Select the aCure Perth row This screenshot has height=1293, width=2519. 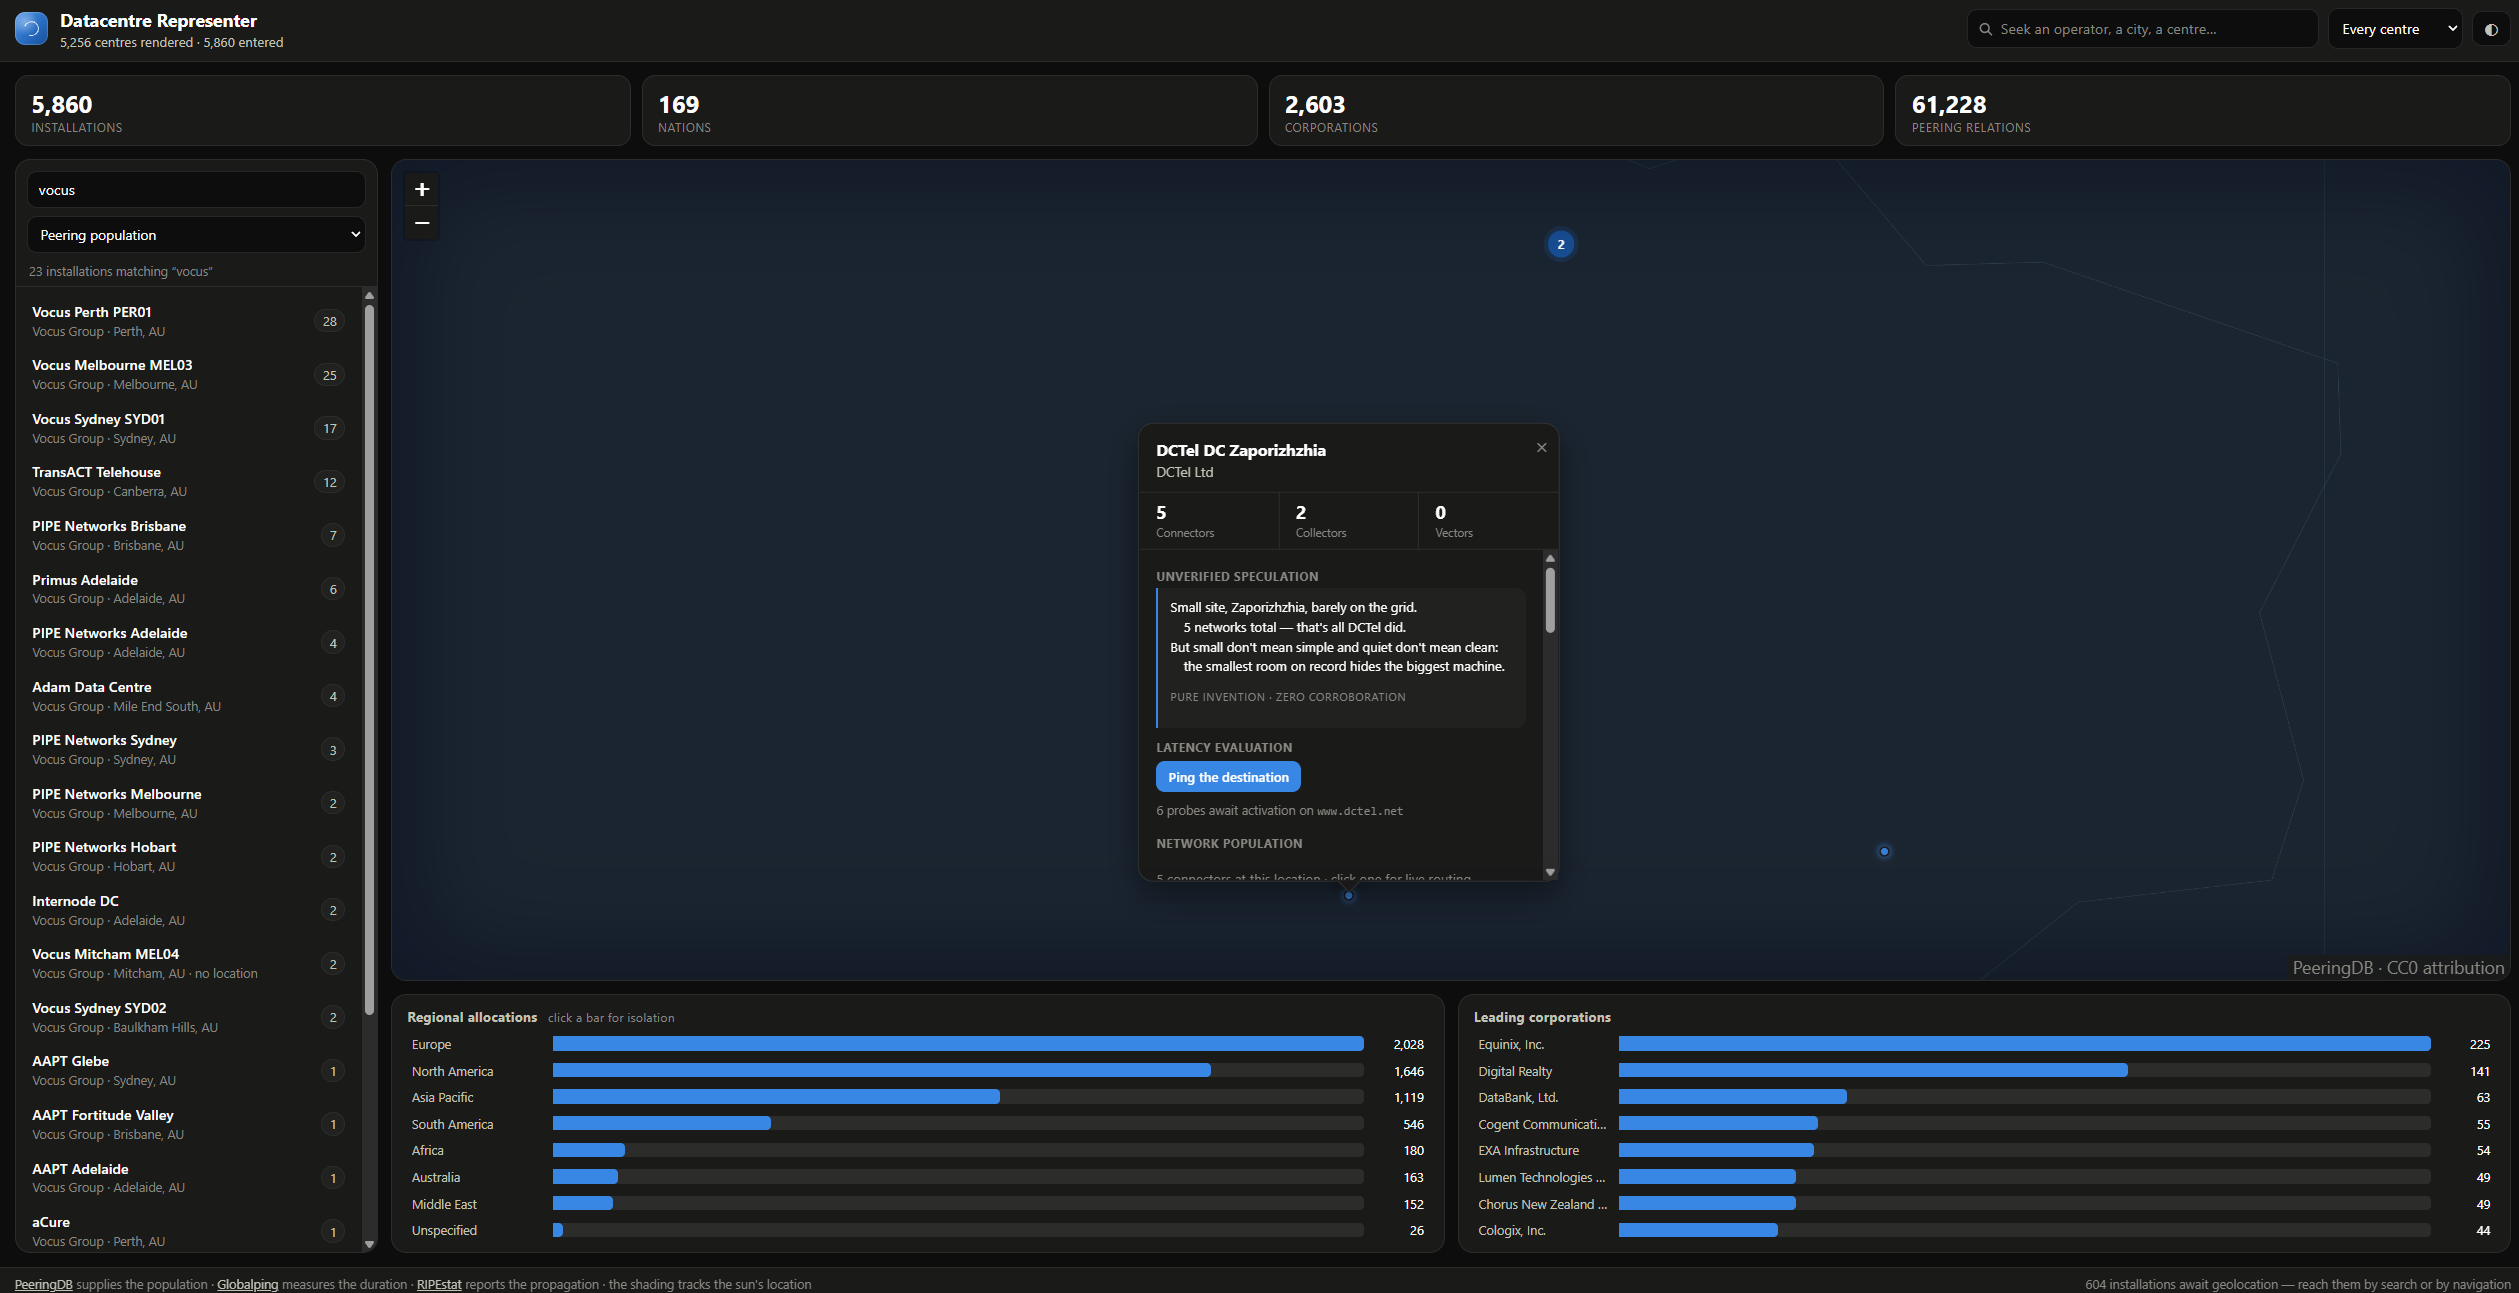(189, 1231)
